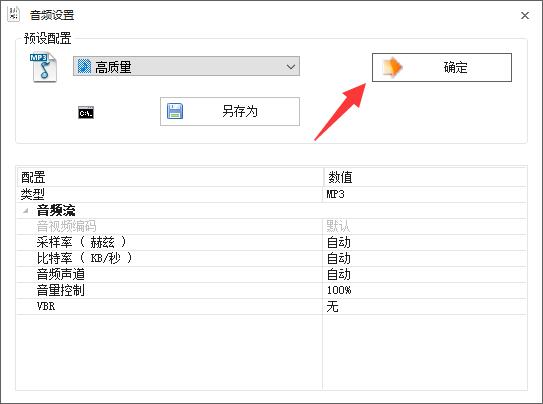Select the 采样率 (赫兹) row

click(x=272, y=242)
